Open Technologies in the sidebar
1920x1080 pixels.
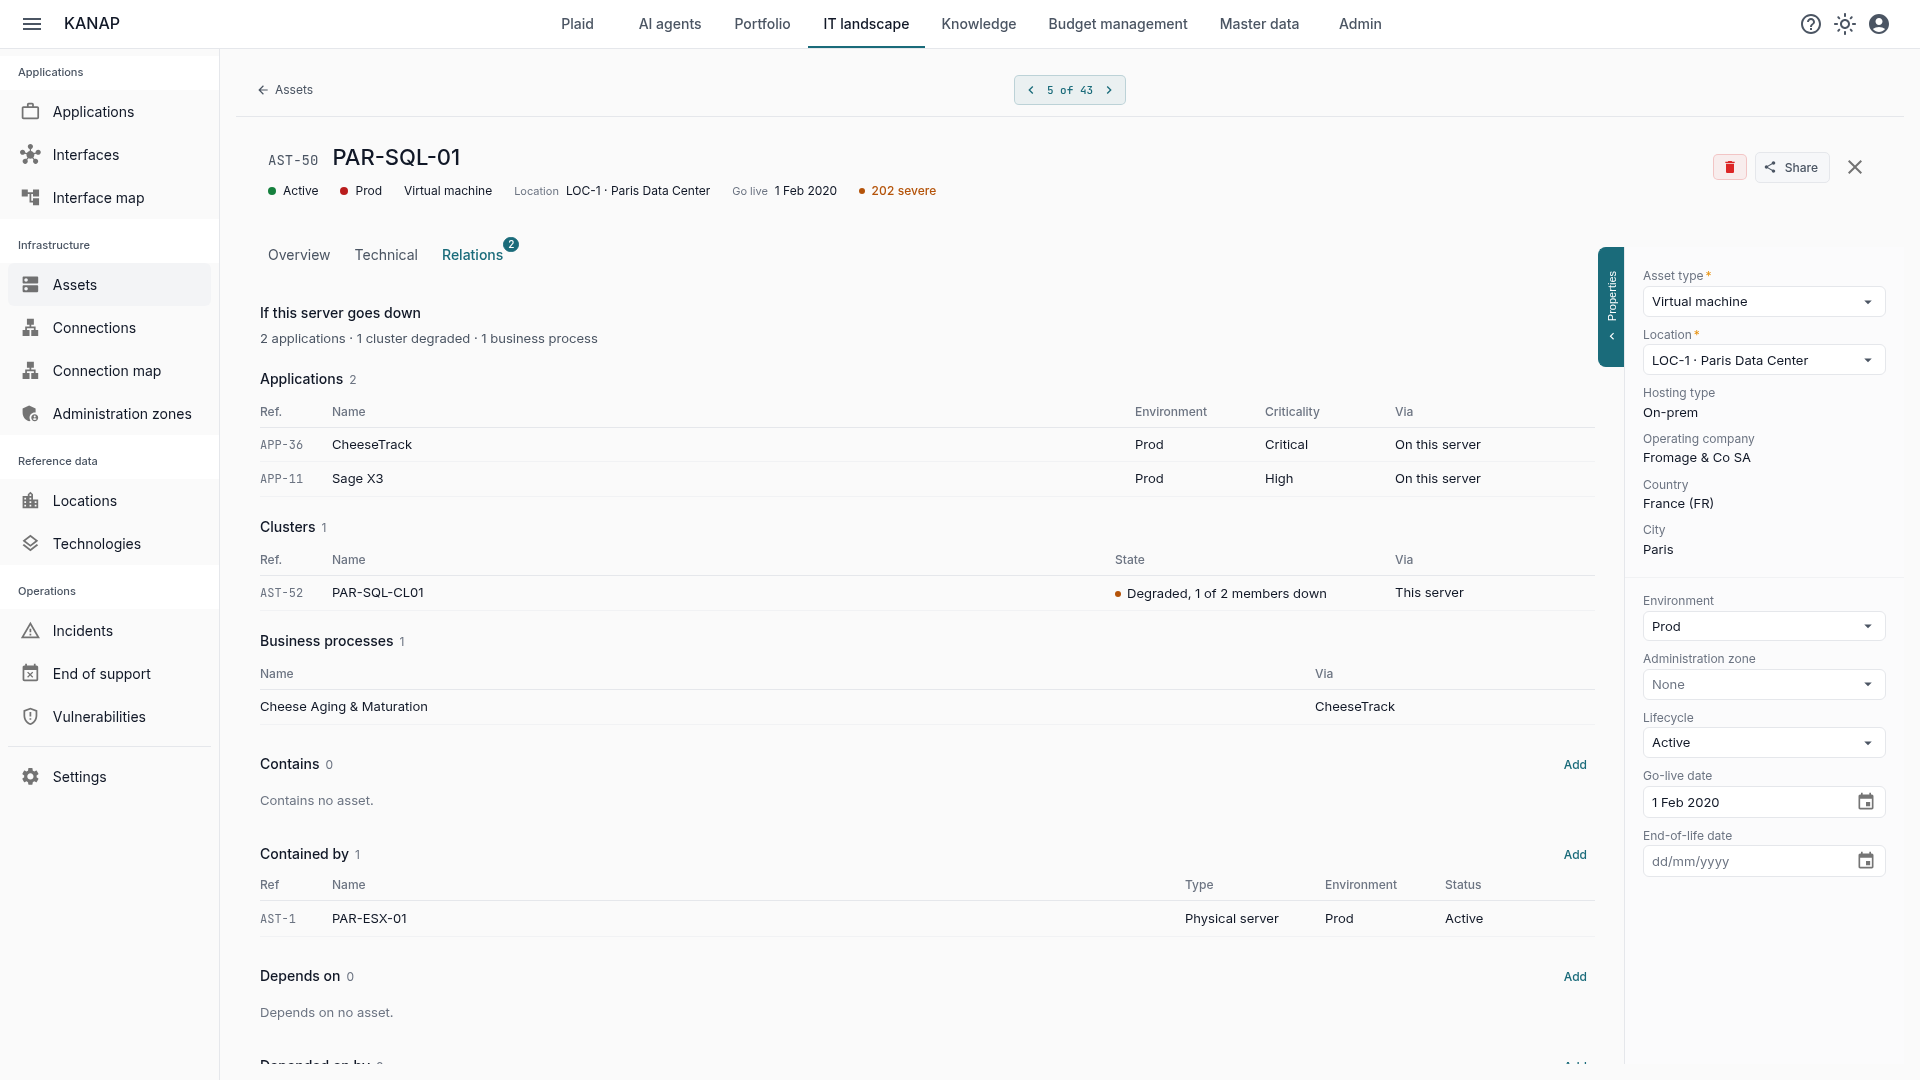109,544
